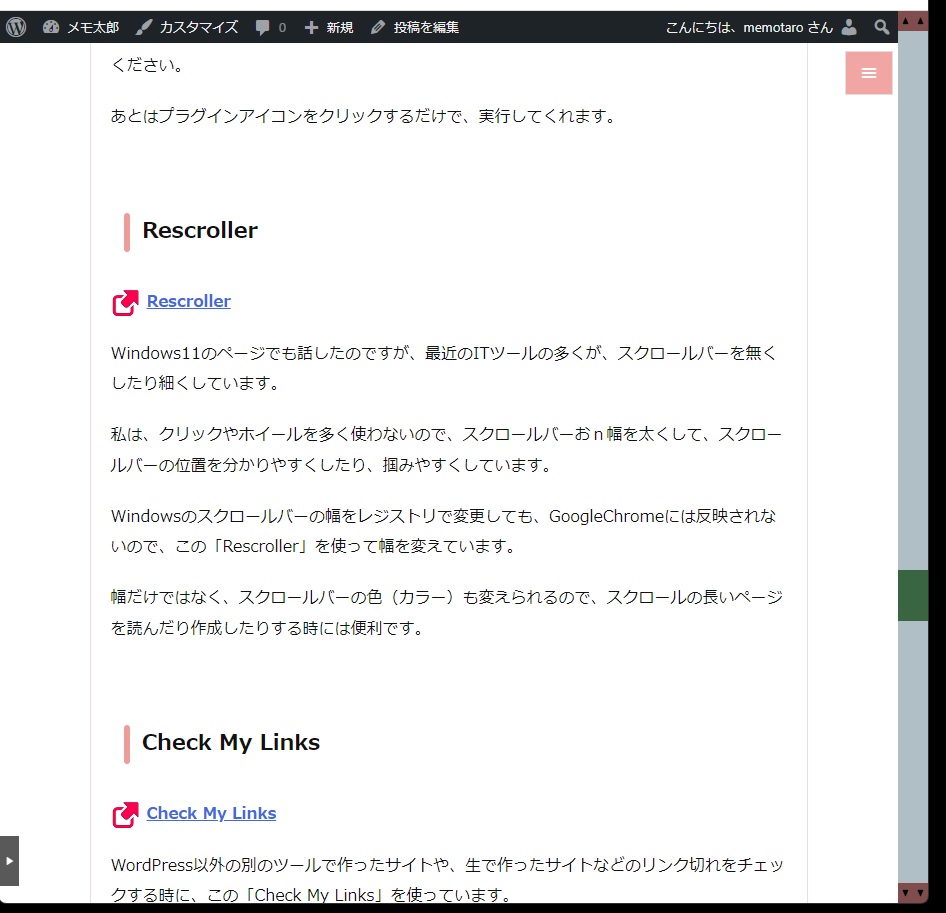
Task: Click the user avatar silhouette icon
Action: (849, 27)
